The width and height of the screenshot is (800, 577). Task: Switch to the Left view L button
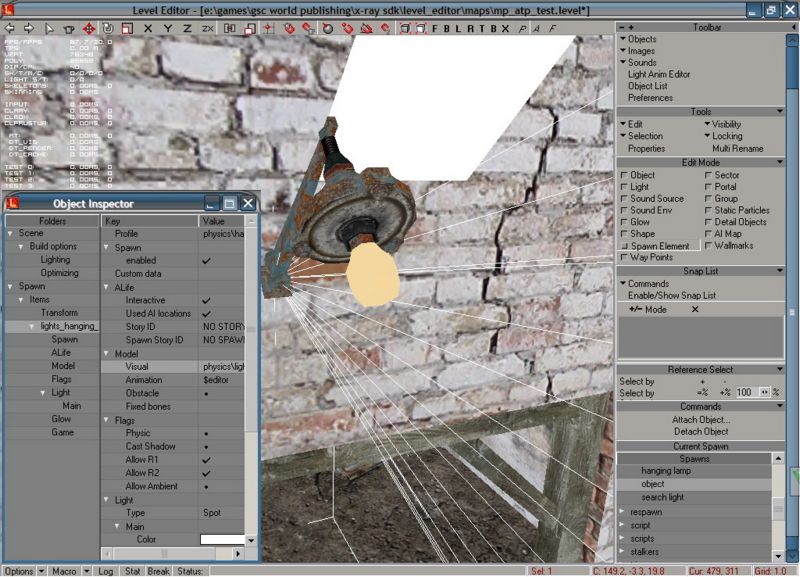[x=458, y=29]
